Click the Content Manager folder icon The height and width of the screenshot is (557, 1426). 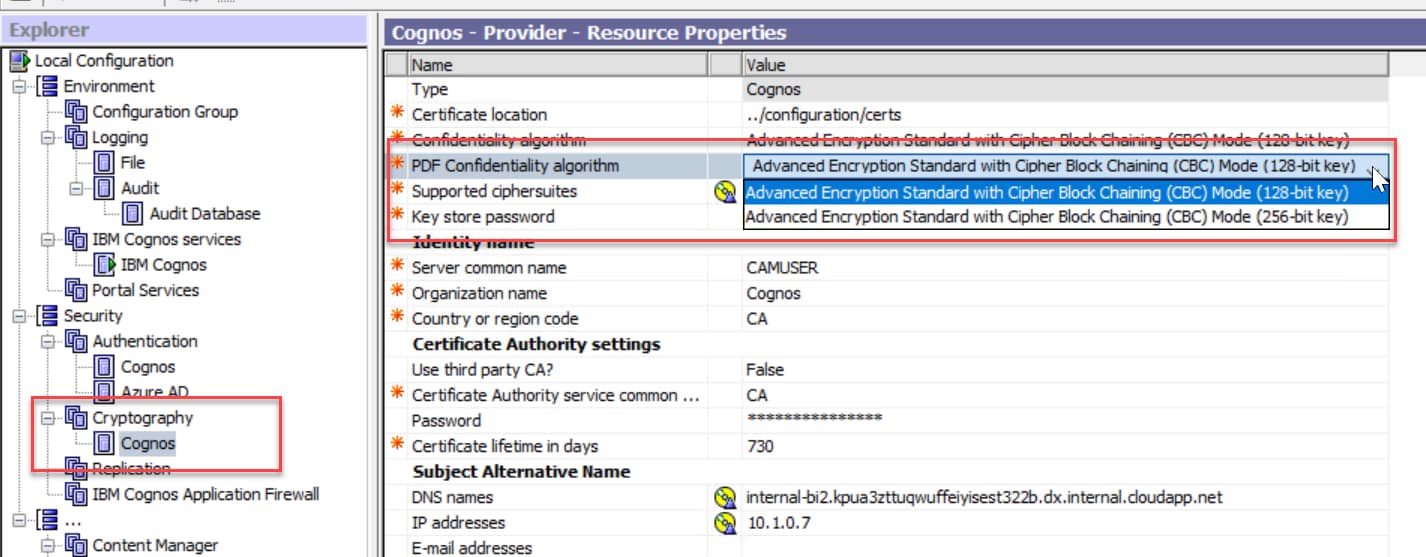(76, 545)
